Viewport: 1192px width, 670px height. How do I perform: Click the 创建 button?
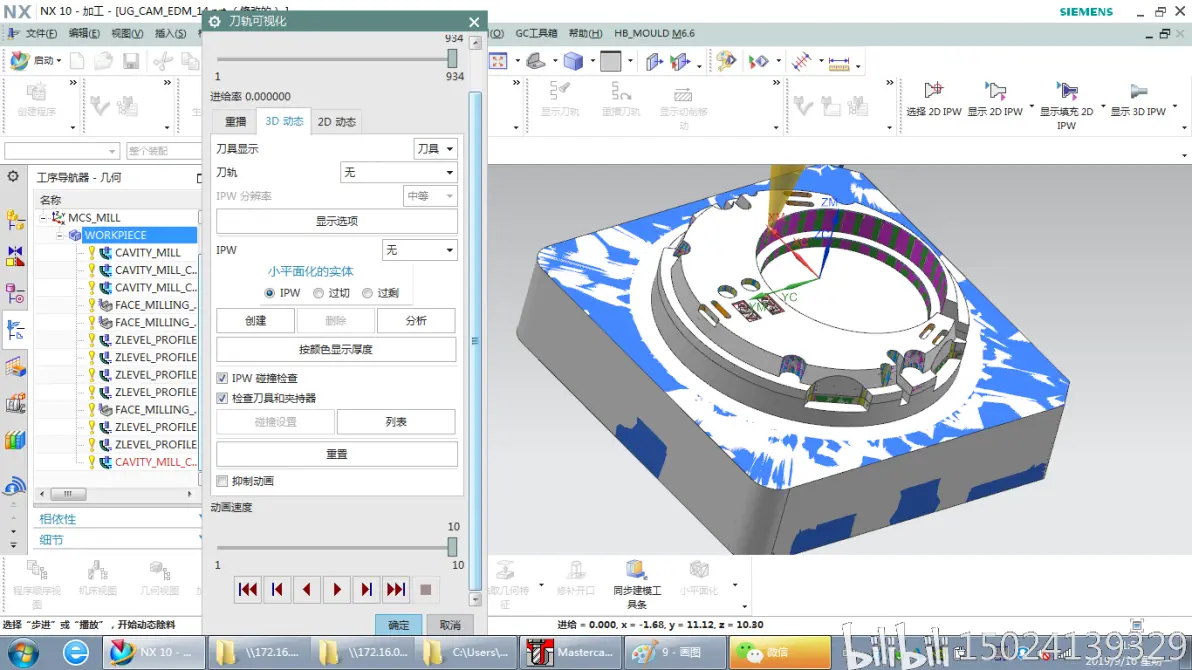(255, 321)
